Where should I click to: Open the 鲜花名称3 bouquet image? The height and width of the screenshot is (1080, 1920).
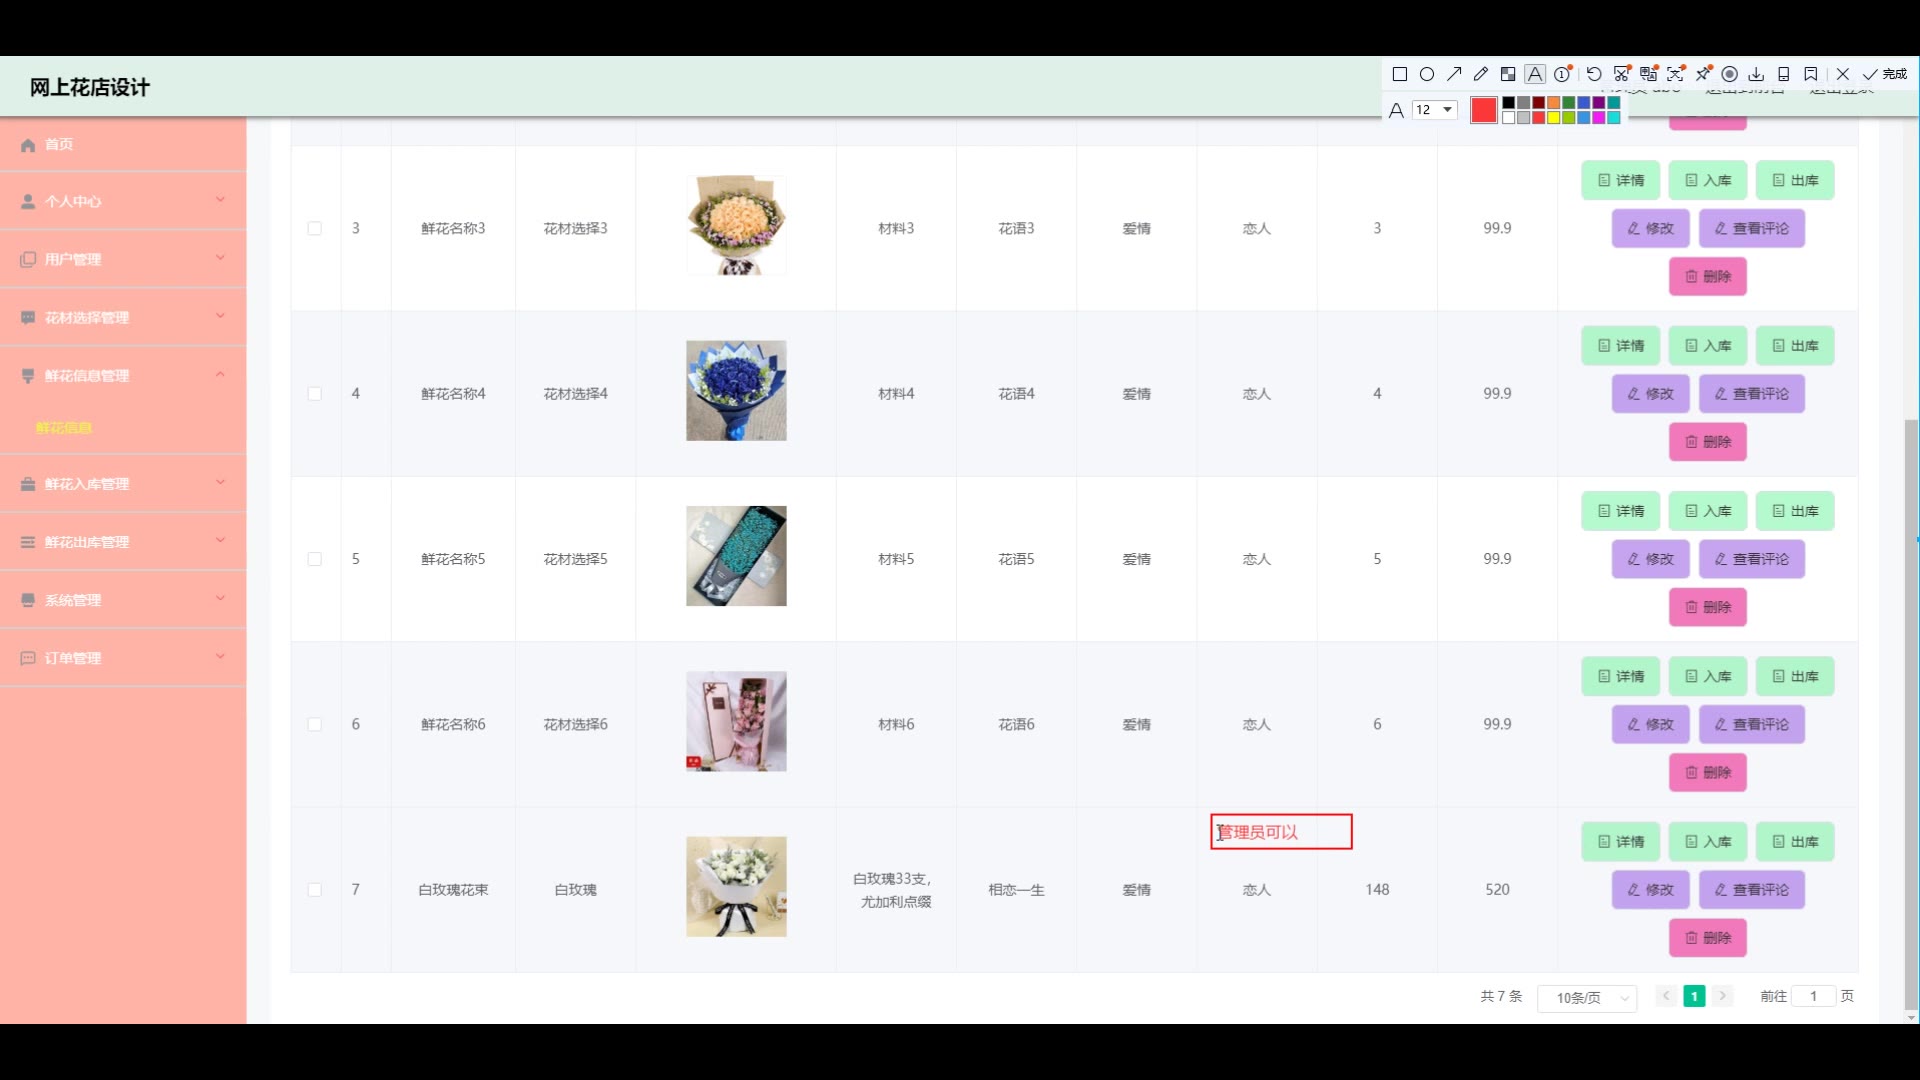(x=736, y=225)
